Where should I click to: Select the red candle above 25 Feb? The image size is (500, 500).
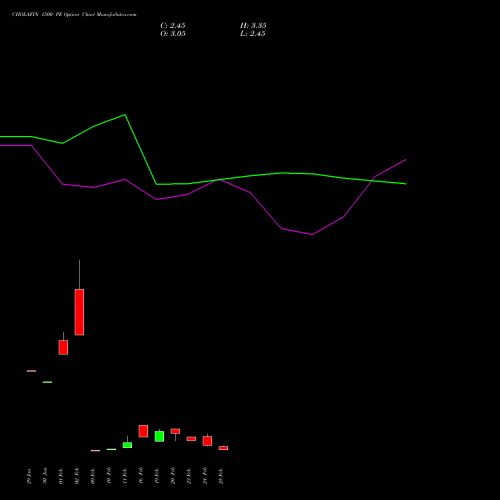tap(223, 448)
